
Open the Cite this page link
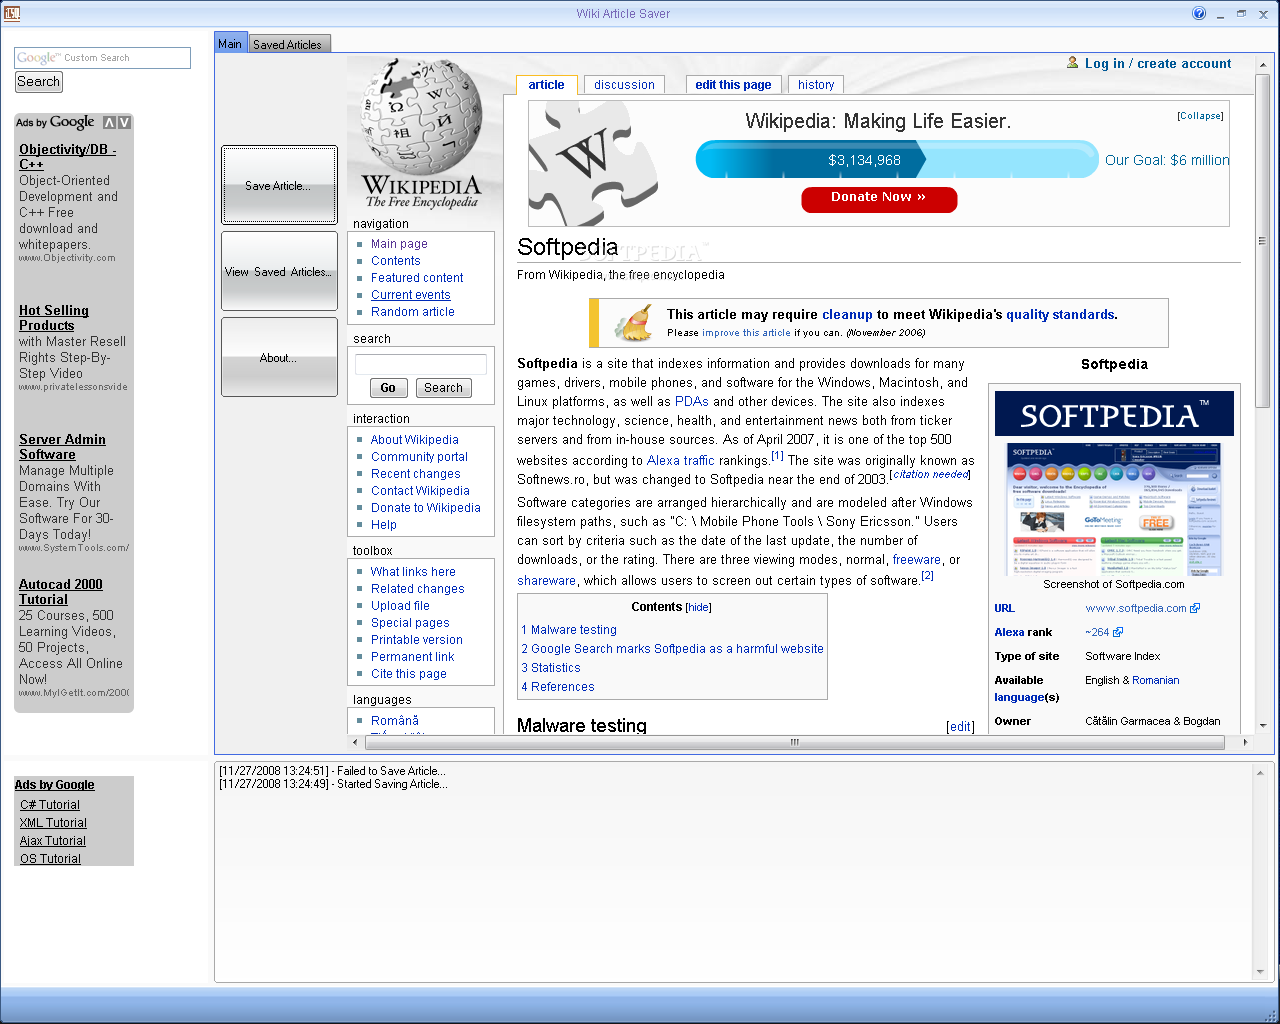click(x=409, y=674)
